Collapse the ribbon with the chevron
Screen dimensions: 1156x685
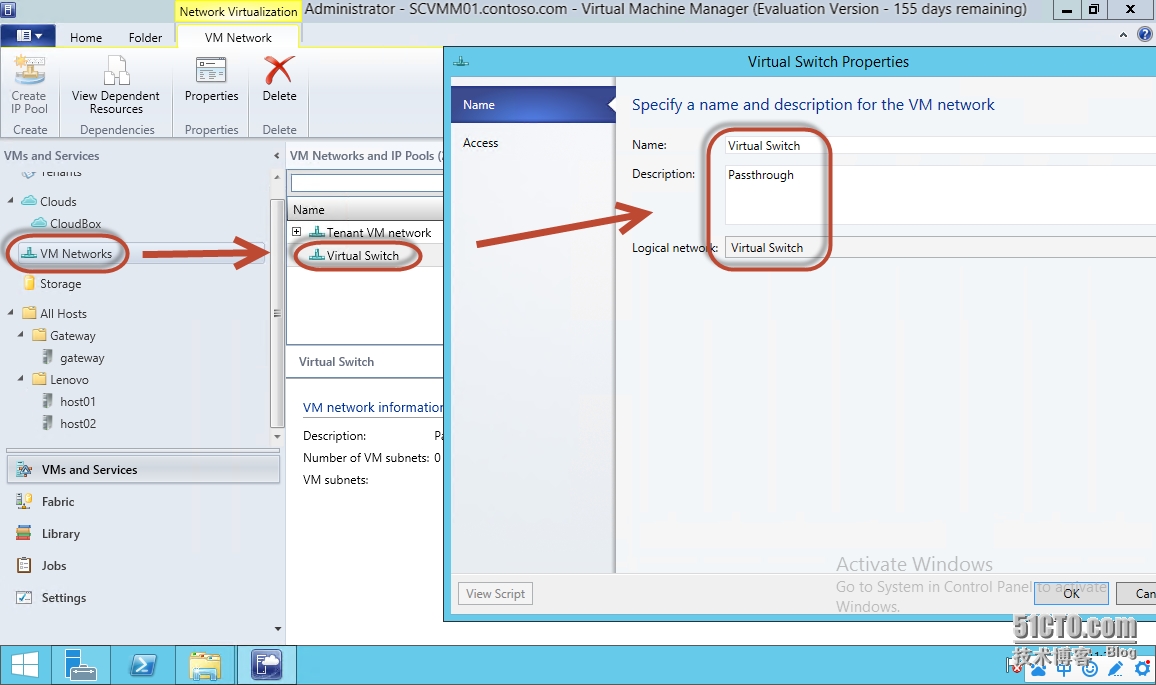click(x=1123, y=35)
